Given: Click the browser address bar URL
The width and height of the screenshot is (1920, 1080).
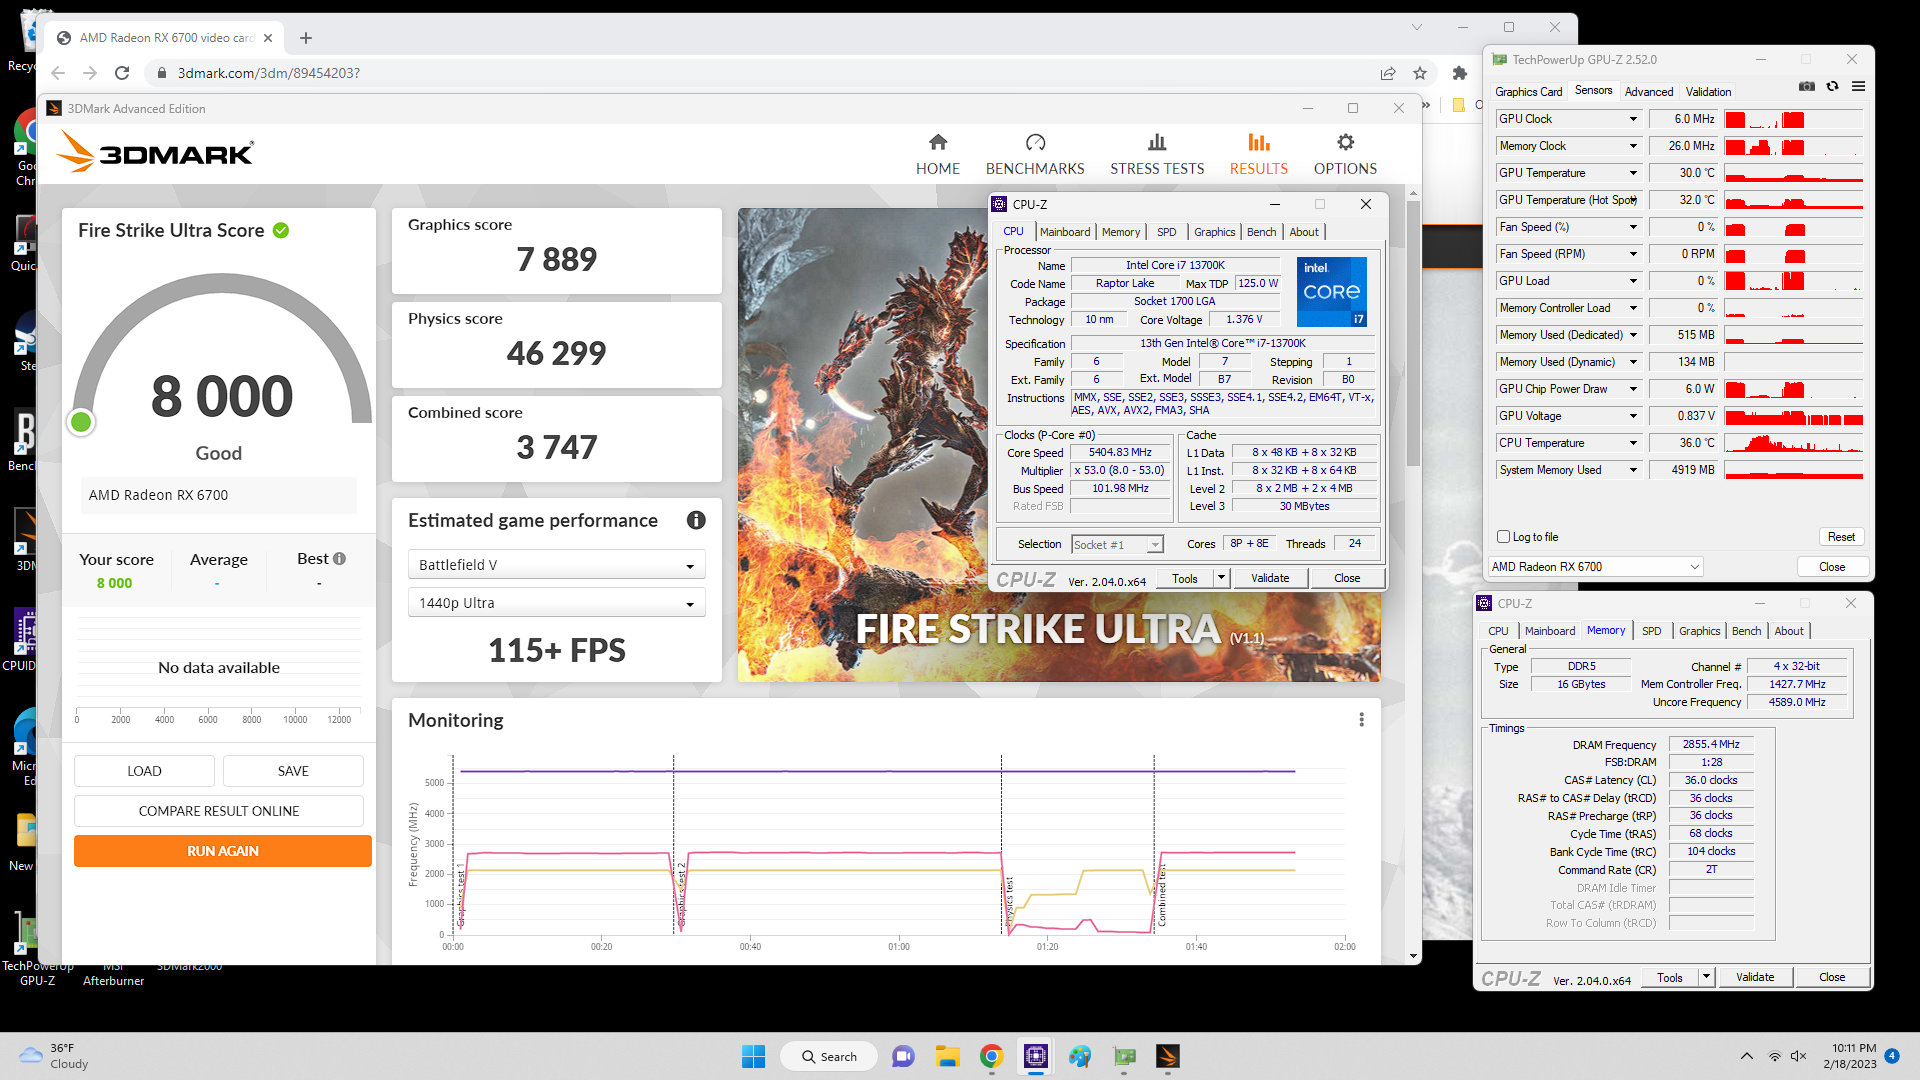Looking at the screenshot, I should [x=268, y=73].
